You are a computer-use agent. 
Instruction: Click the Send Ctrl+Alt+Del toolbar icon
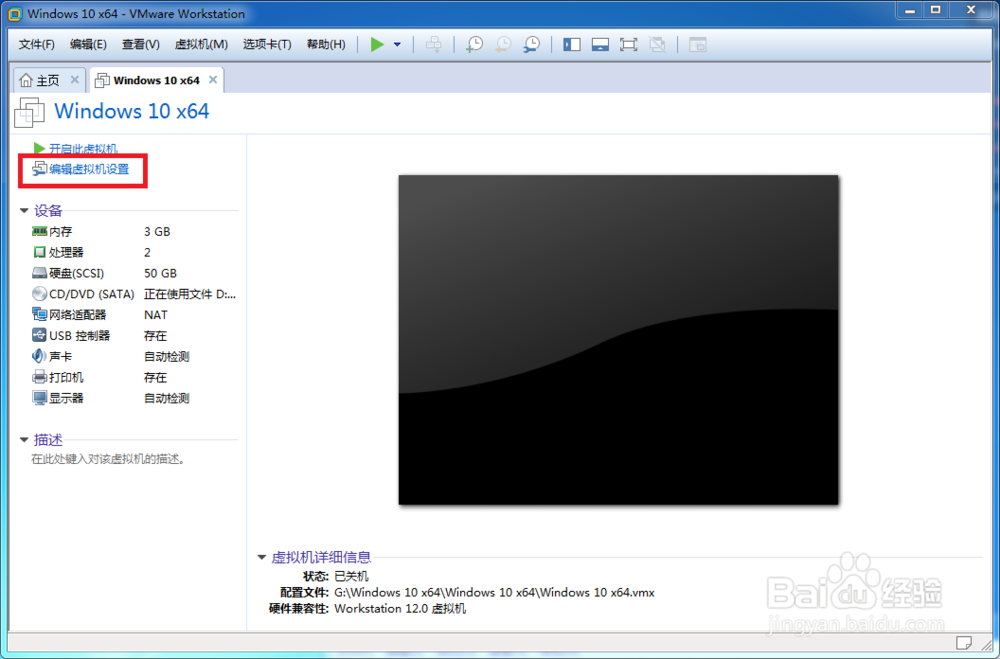coord(434,45)
